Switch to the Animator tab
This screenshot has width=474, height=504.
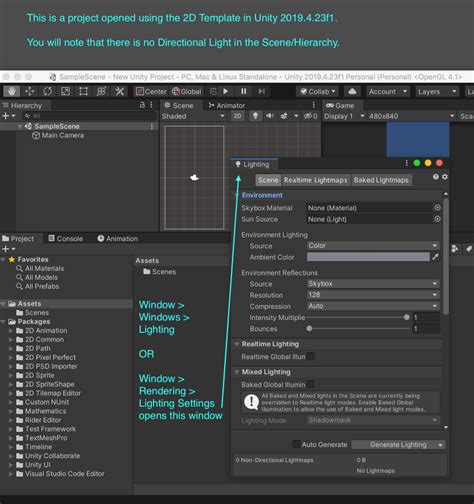[227, 105]
